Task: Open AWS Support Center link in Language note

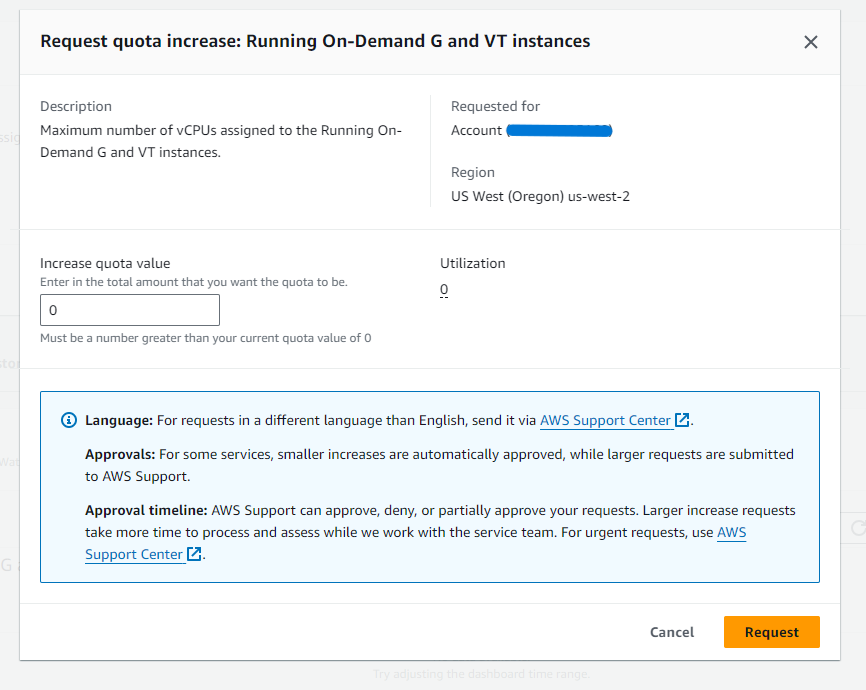Action: 605,421
